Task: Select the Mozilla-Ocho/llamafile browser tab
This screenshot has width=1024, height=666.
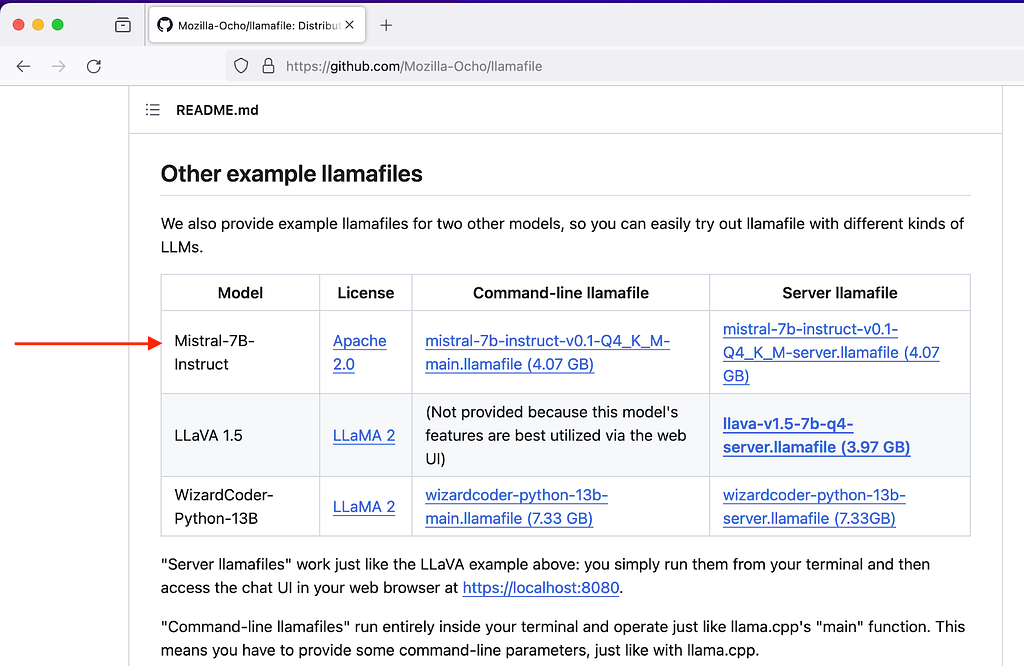Action: coord(257,25)
